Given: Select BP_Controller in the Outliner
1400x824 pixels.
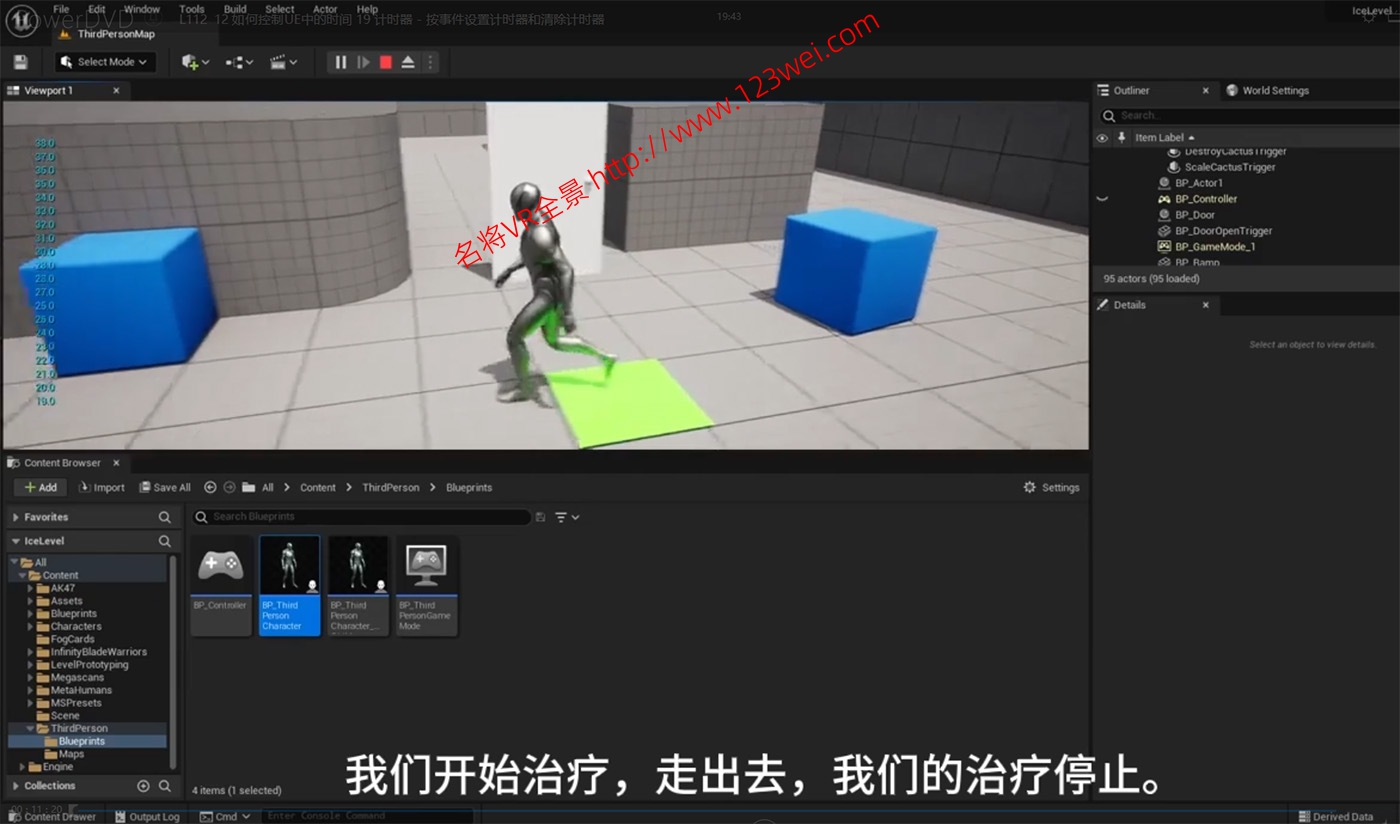Looking at the screenshot, I should click(x=1207, y=198).
